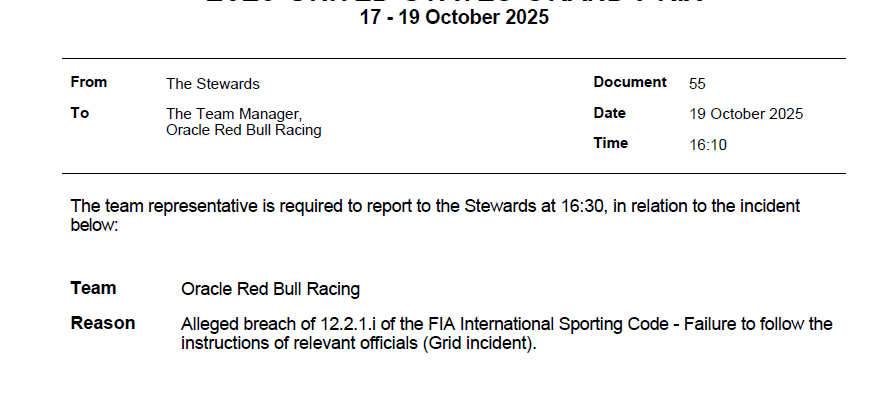Click the "Time" field label
The height and width of the screenshot is (401, 893).
coord(610,143)
